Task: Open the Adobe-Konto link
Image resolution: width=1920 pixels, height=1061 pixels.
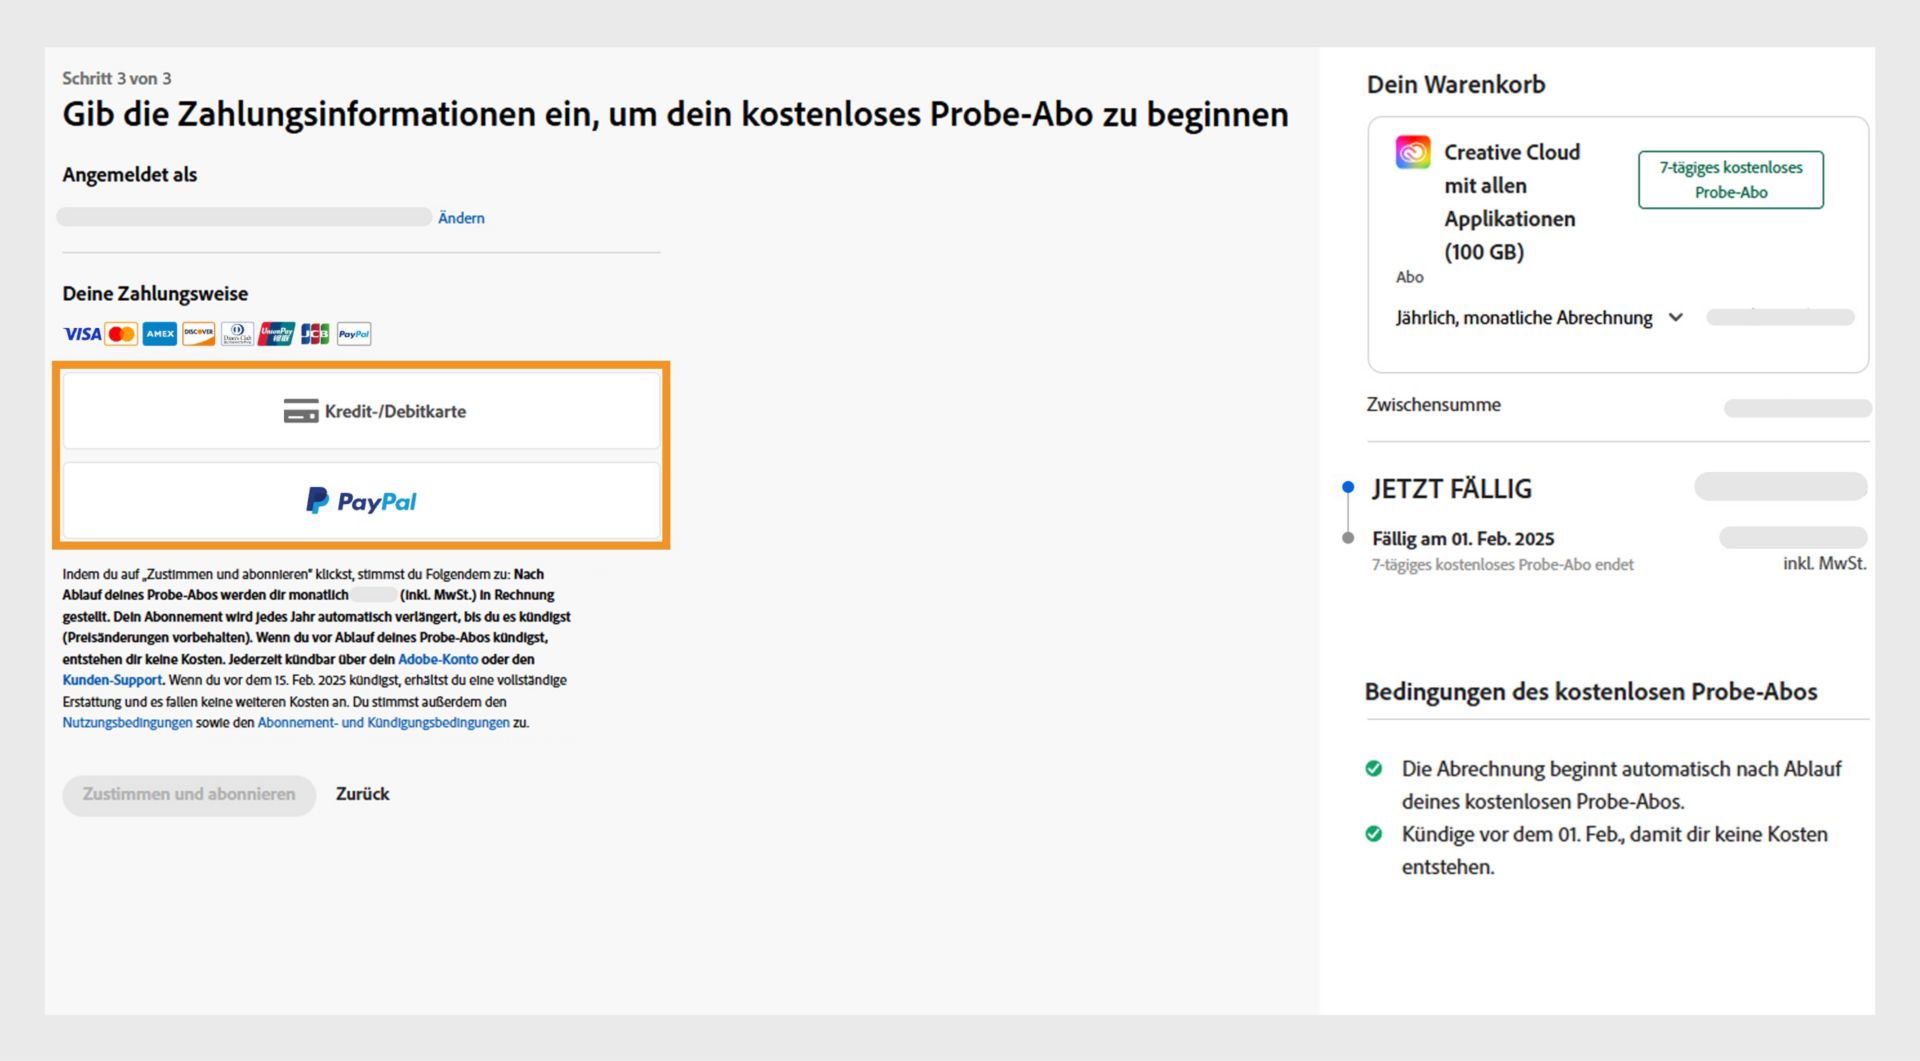Action: [x=438, y=659]
